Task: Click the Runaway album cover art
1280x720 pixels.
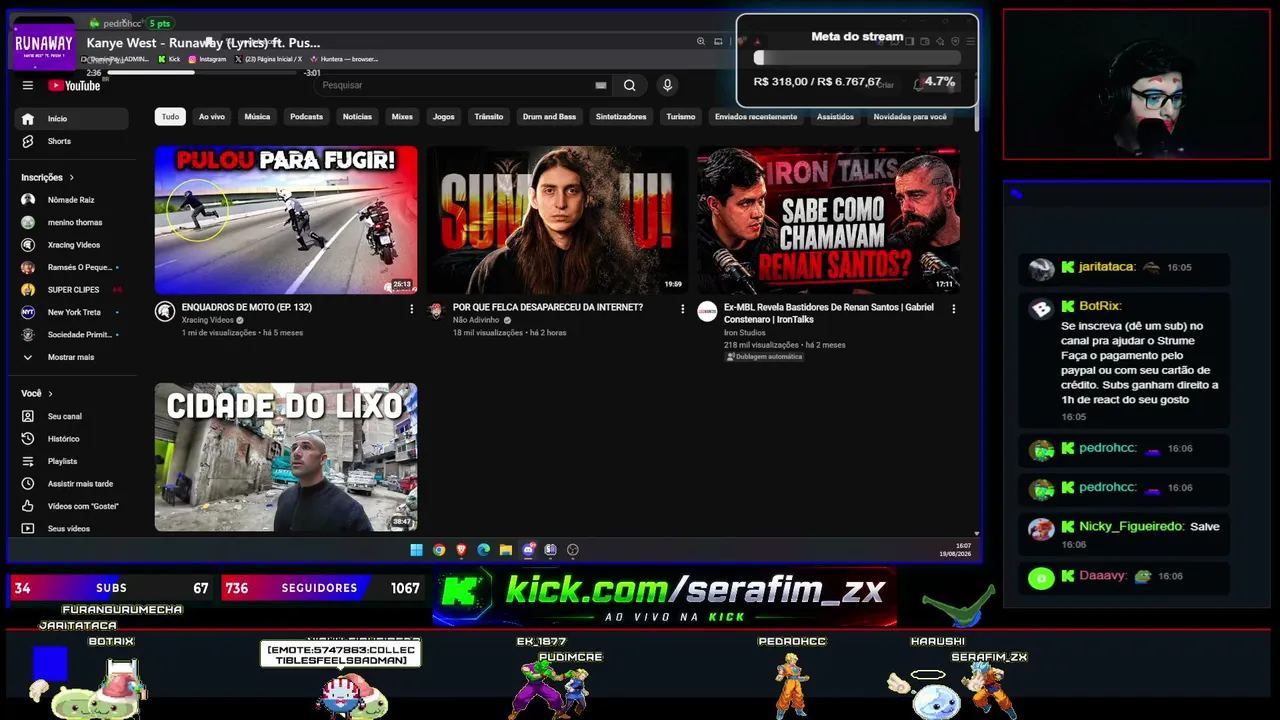Action: pos(44,44)
